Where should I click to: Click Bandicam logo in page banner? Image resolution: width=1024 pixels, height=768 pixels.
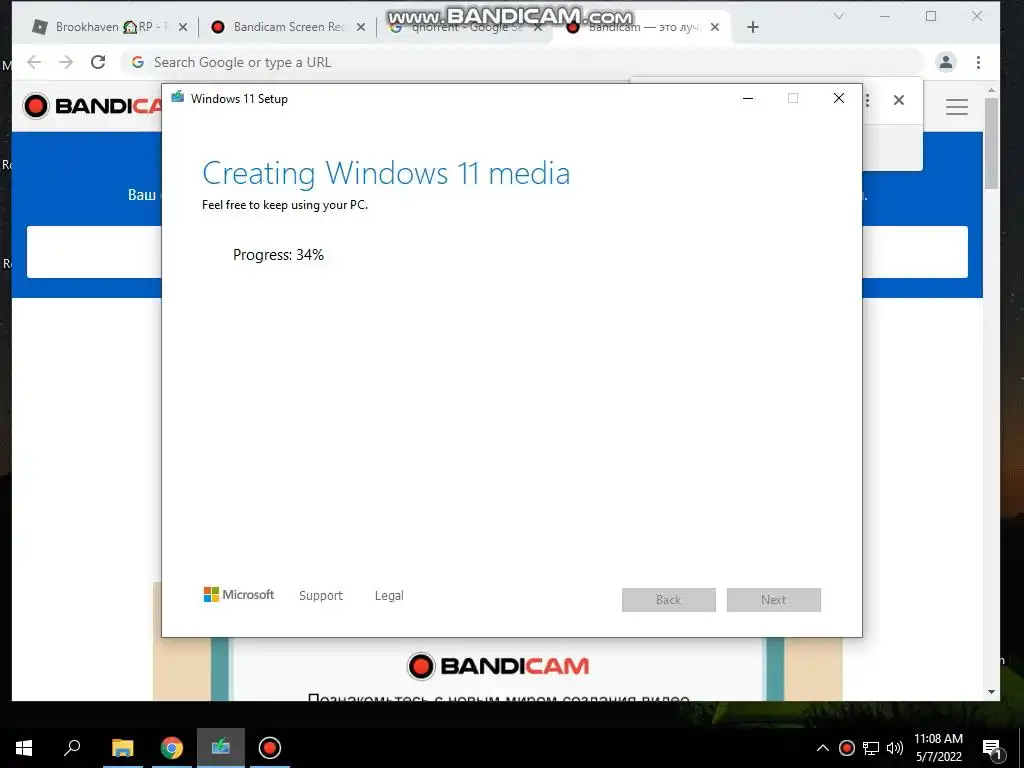[498, 666]
